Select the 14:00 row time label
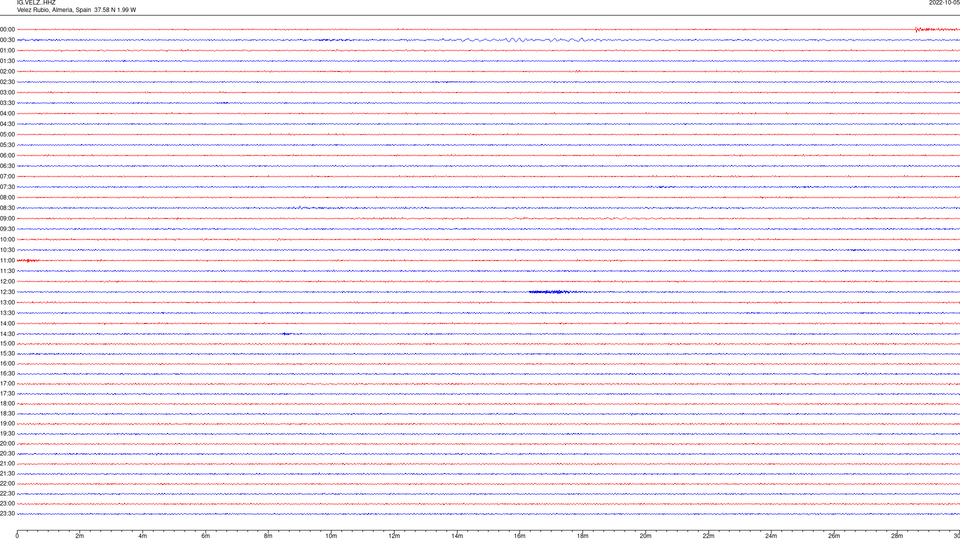 7,323
